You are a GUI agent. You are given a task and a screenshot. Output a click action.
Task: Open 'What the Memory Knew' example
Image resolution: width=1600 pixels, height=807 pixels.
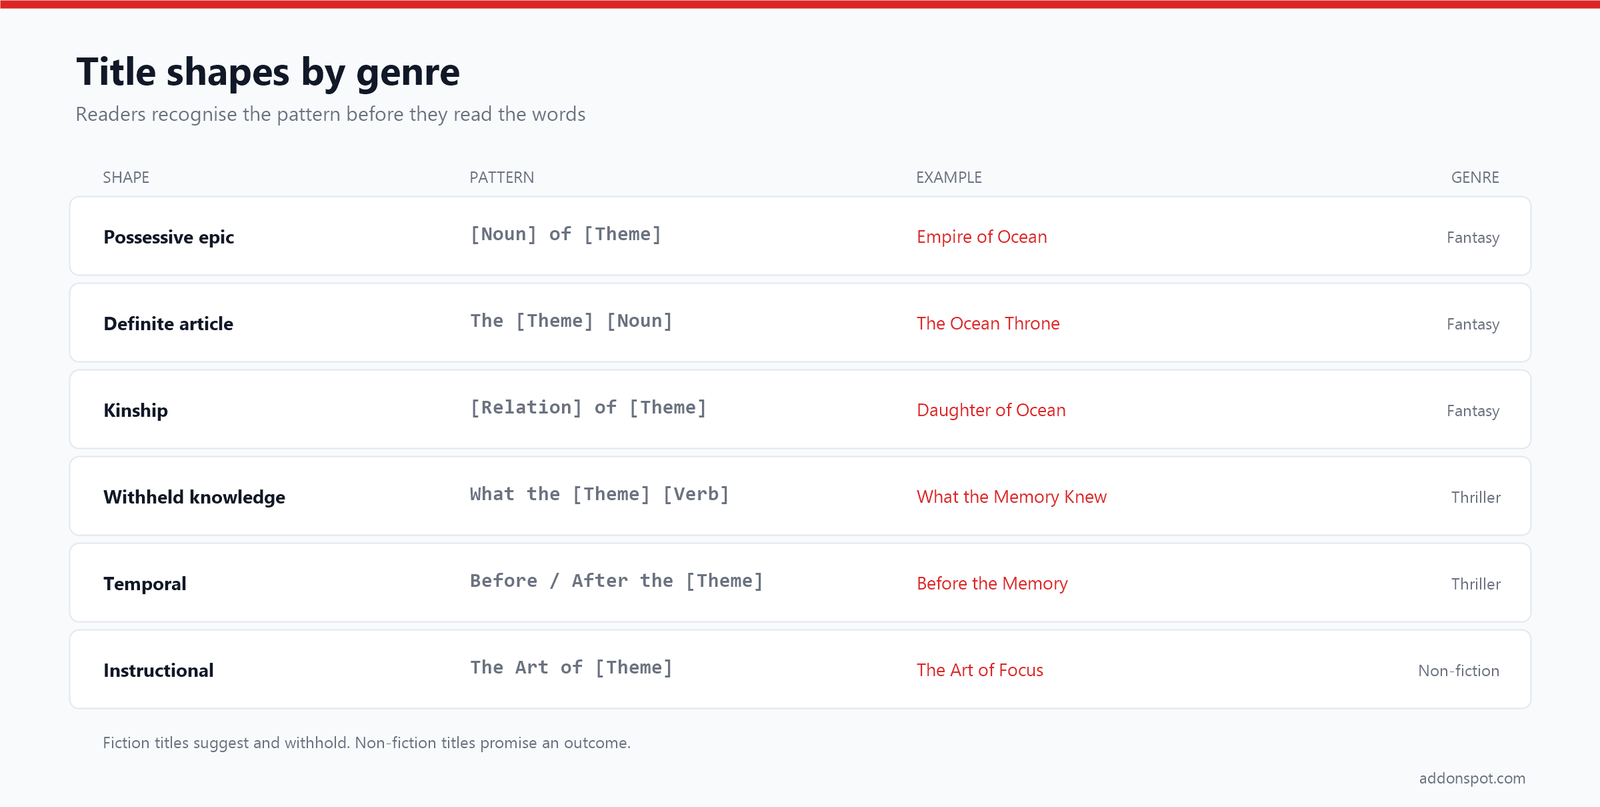1012,497
